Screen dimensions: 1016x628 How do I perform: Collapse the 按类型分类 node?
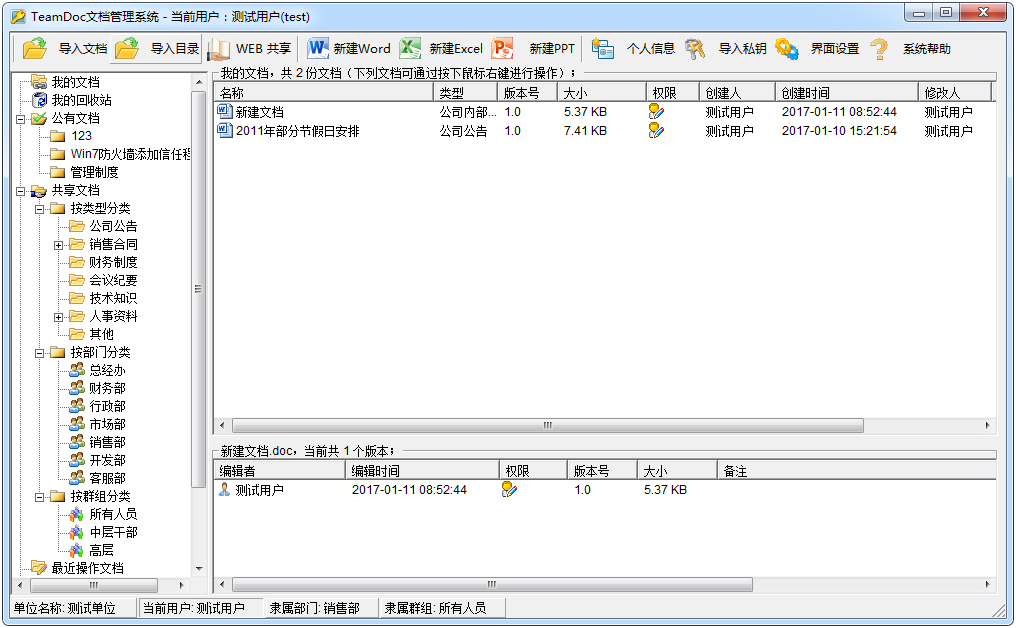tap(40, 209)
